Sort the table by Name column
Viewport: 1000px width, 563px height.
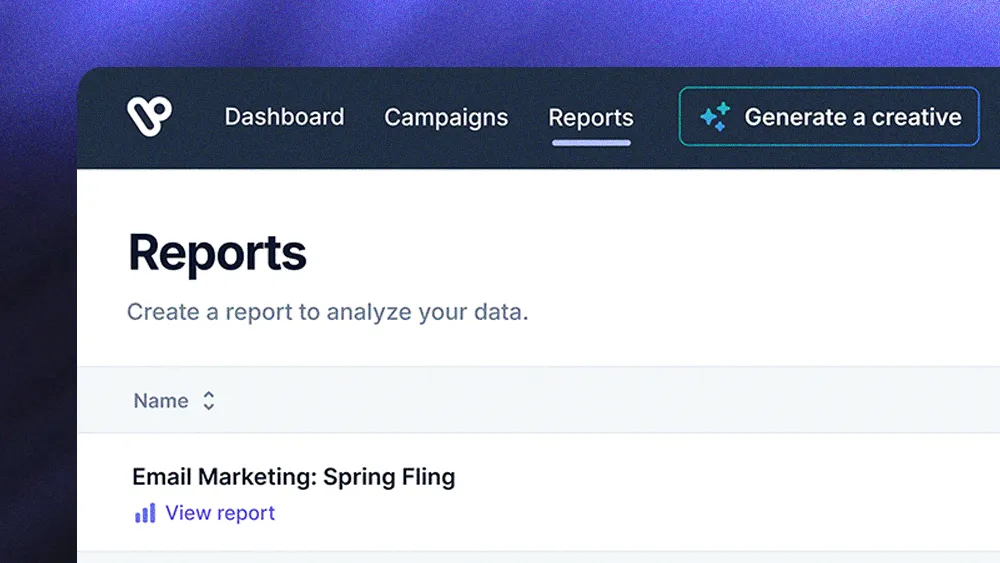[161, 400]
